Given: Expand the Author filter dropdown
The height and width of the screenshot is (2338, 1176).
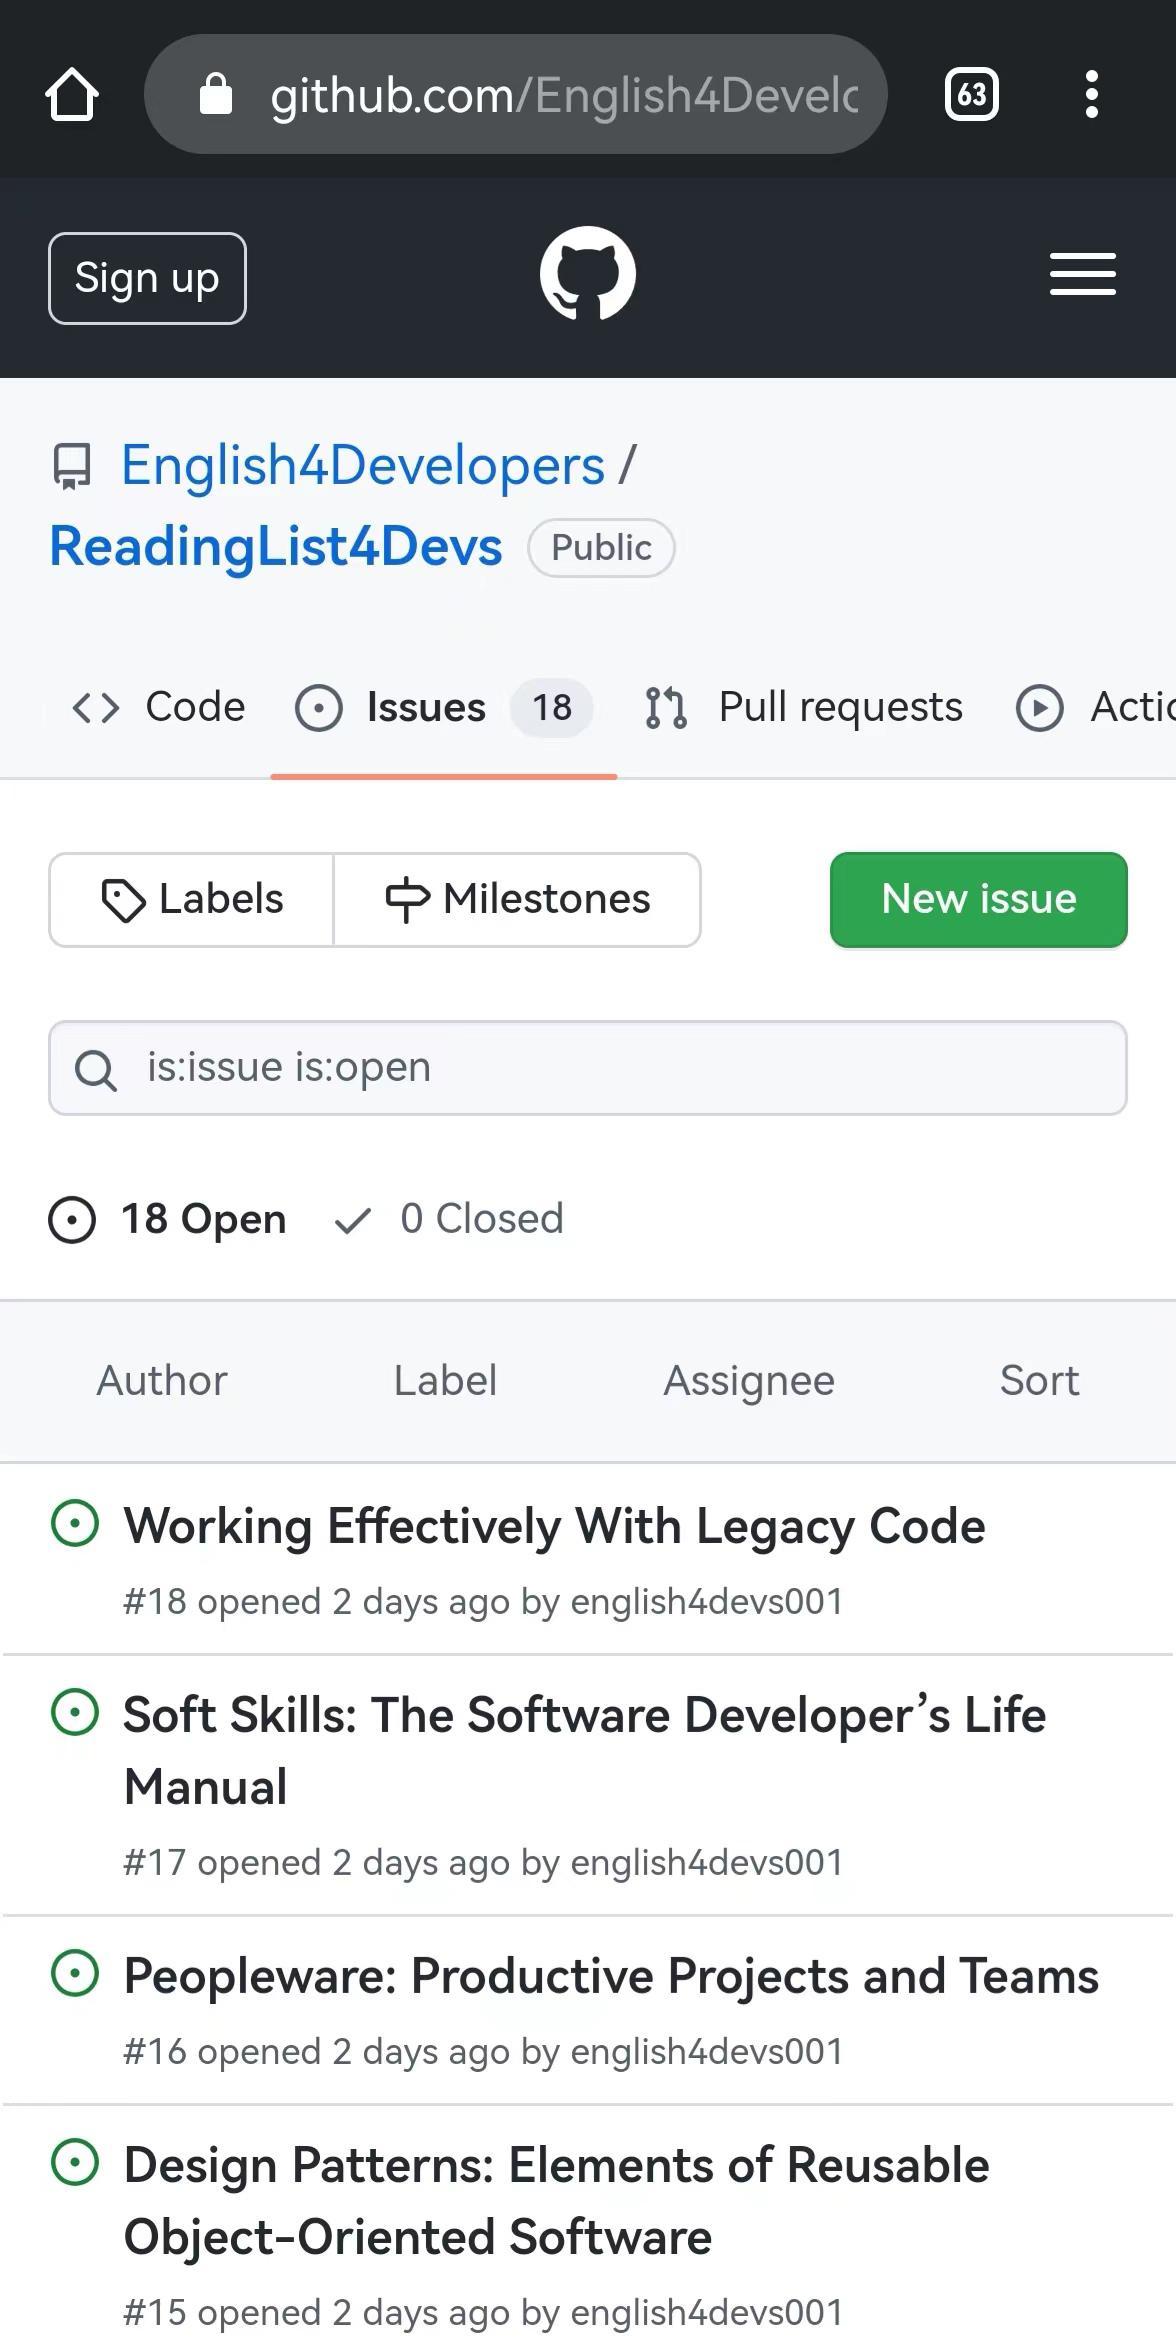Looking at the screenshot, I should coord(162,1381).
